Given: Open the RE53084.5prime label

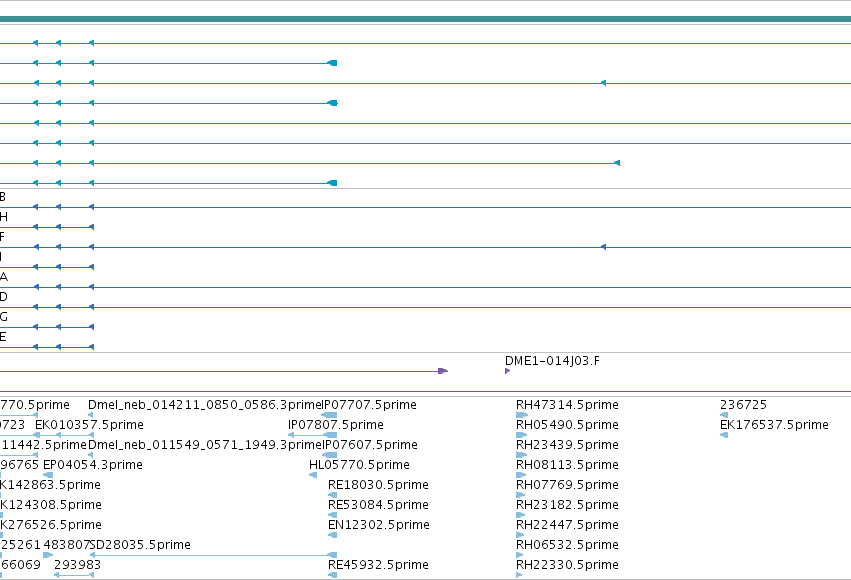Looking at the screenshot, I should (378, 505).
